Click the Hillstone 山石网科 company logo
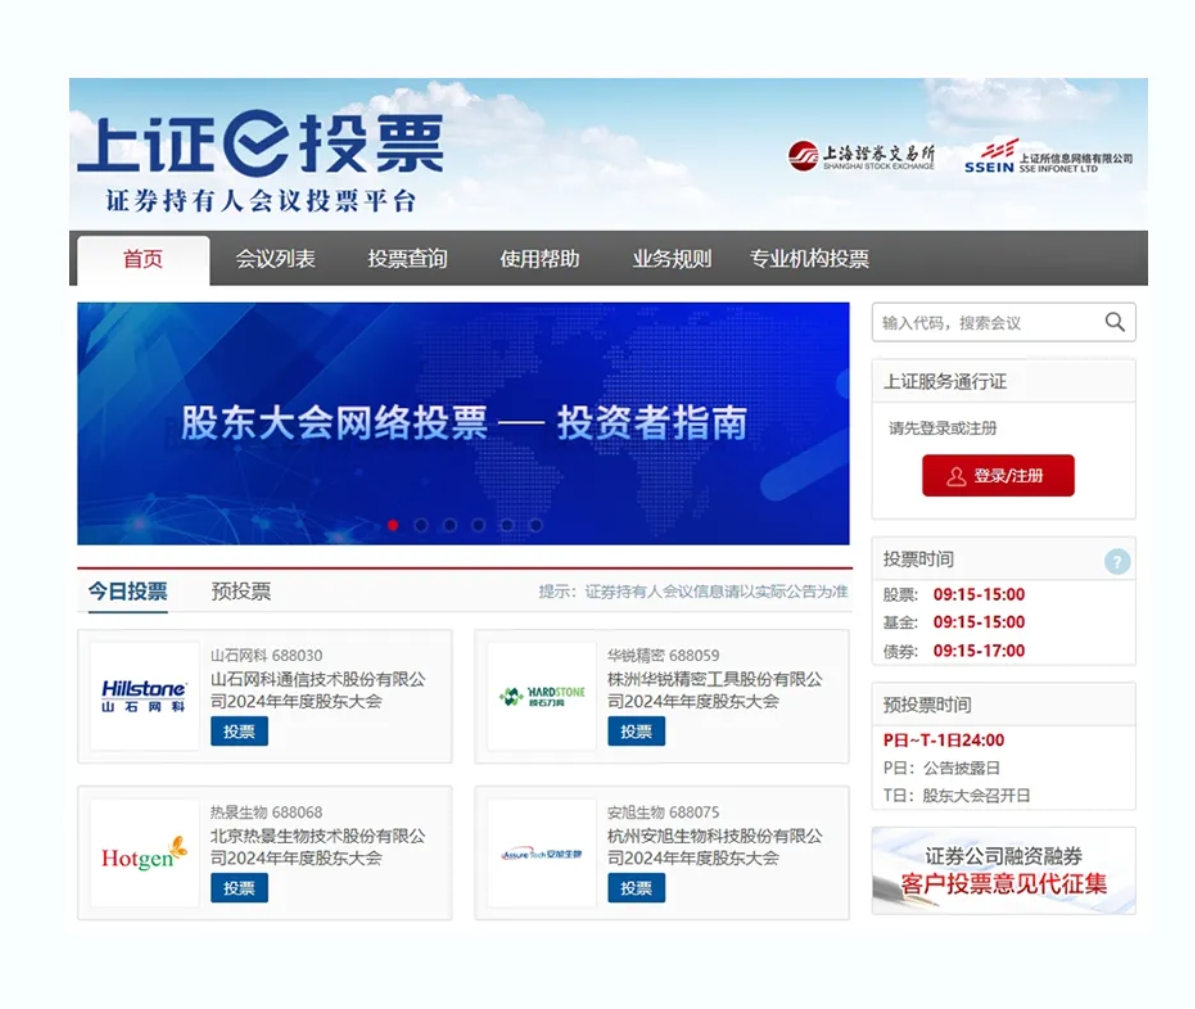The height and width of the screenshot is (1009, 1195). click(x=144, y=696)
